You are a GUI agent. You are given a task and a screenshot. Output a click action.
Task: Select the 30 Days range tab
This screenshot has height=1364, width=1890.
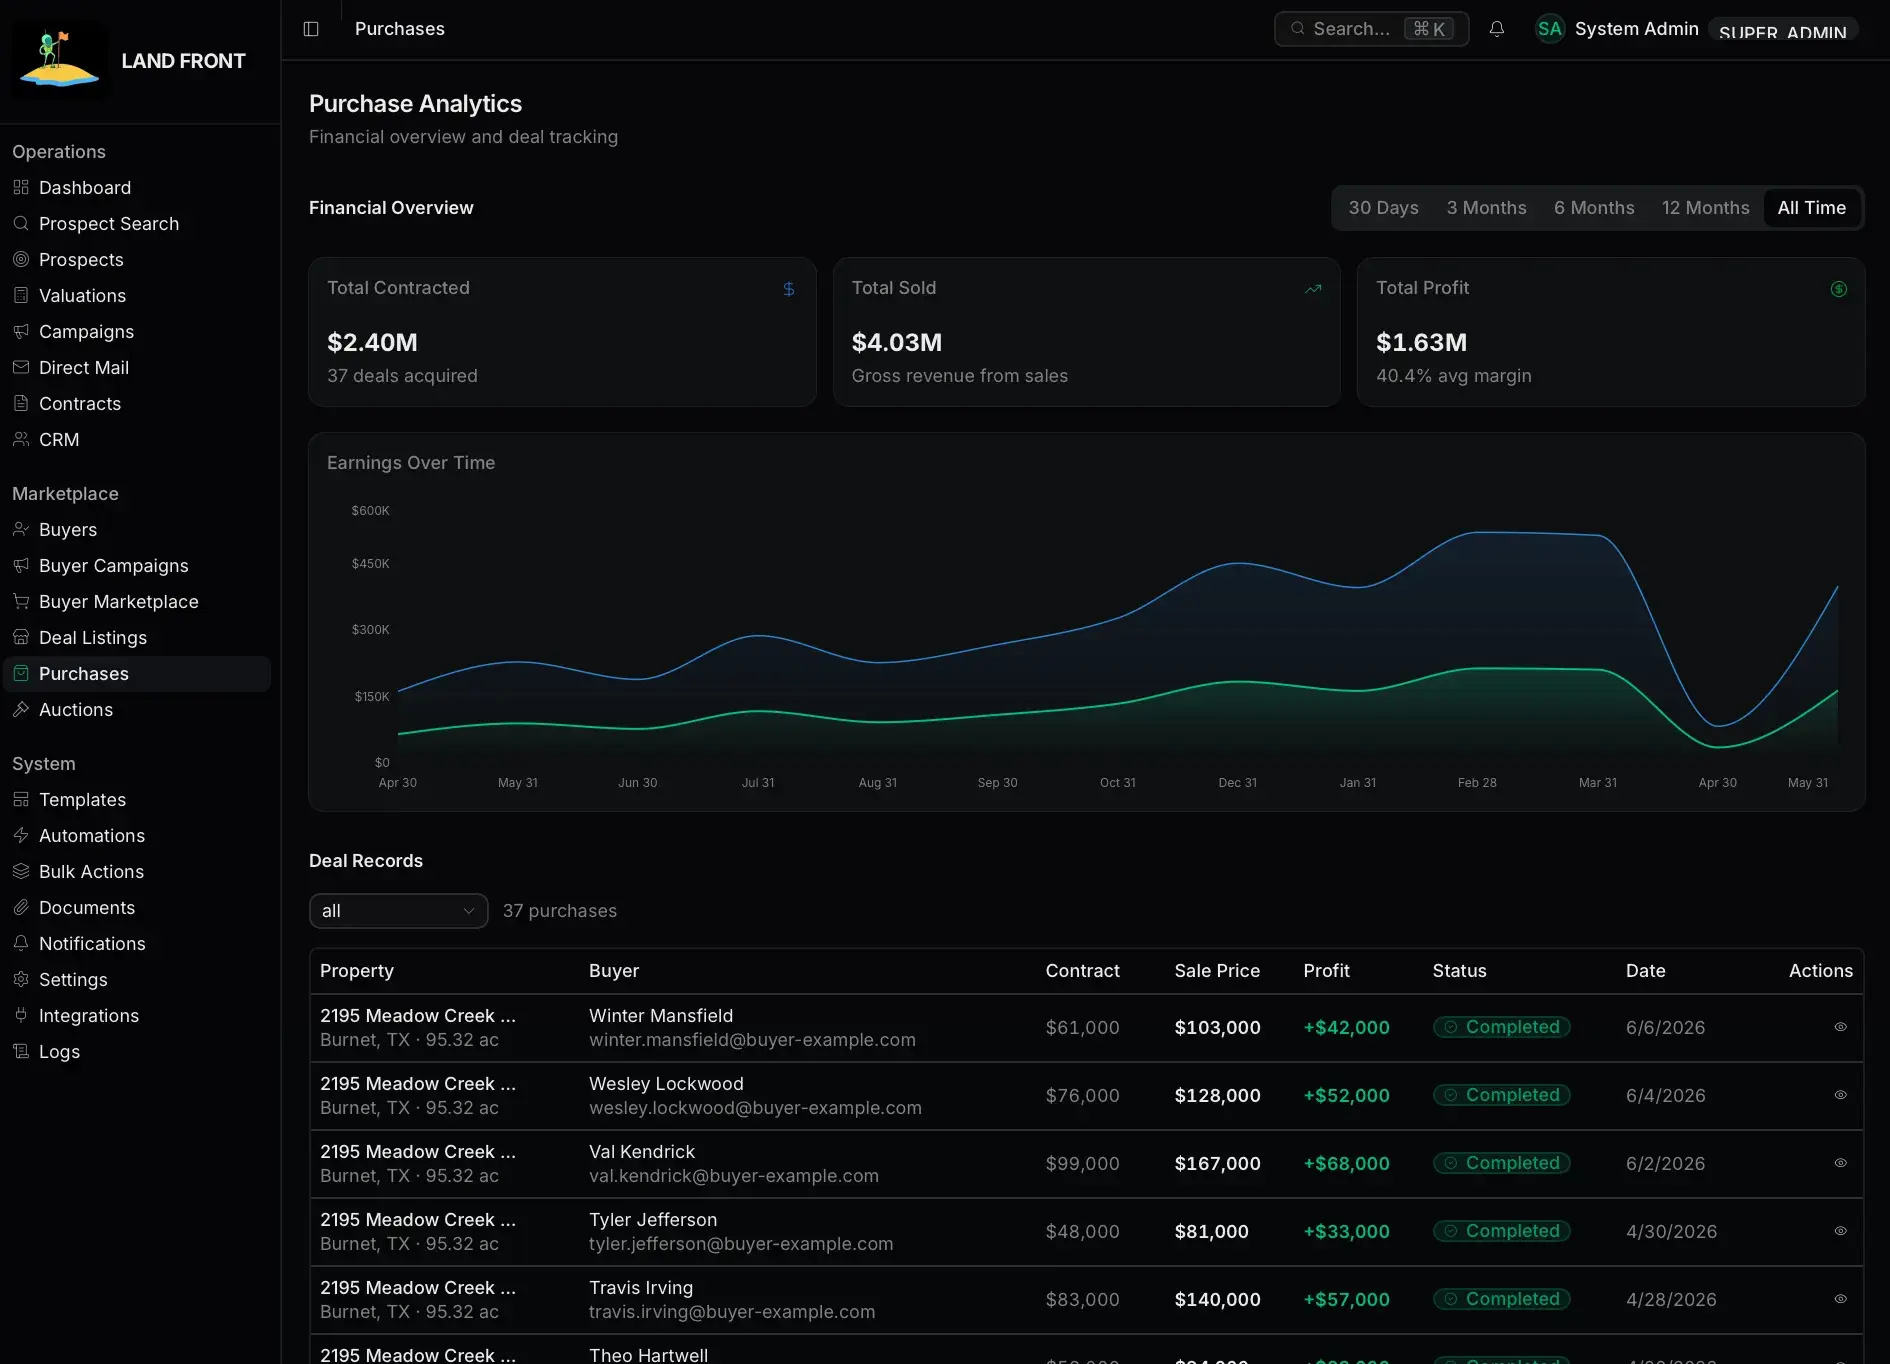click(x=1383, y=208)
